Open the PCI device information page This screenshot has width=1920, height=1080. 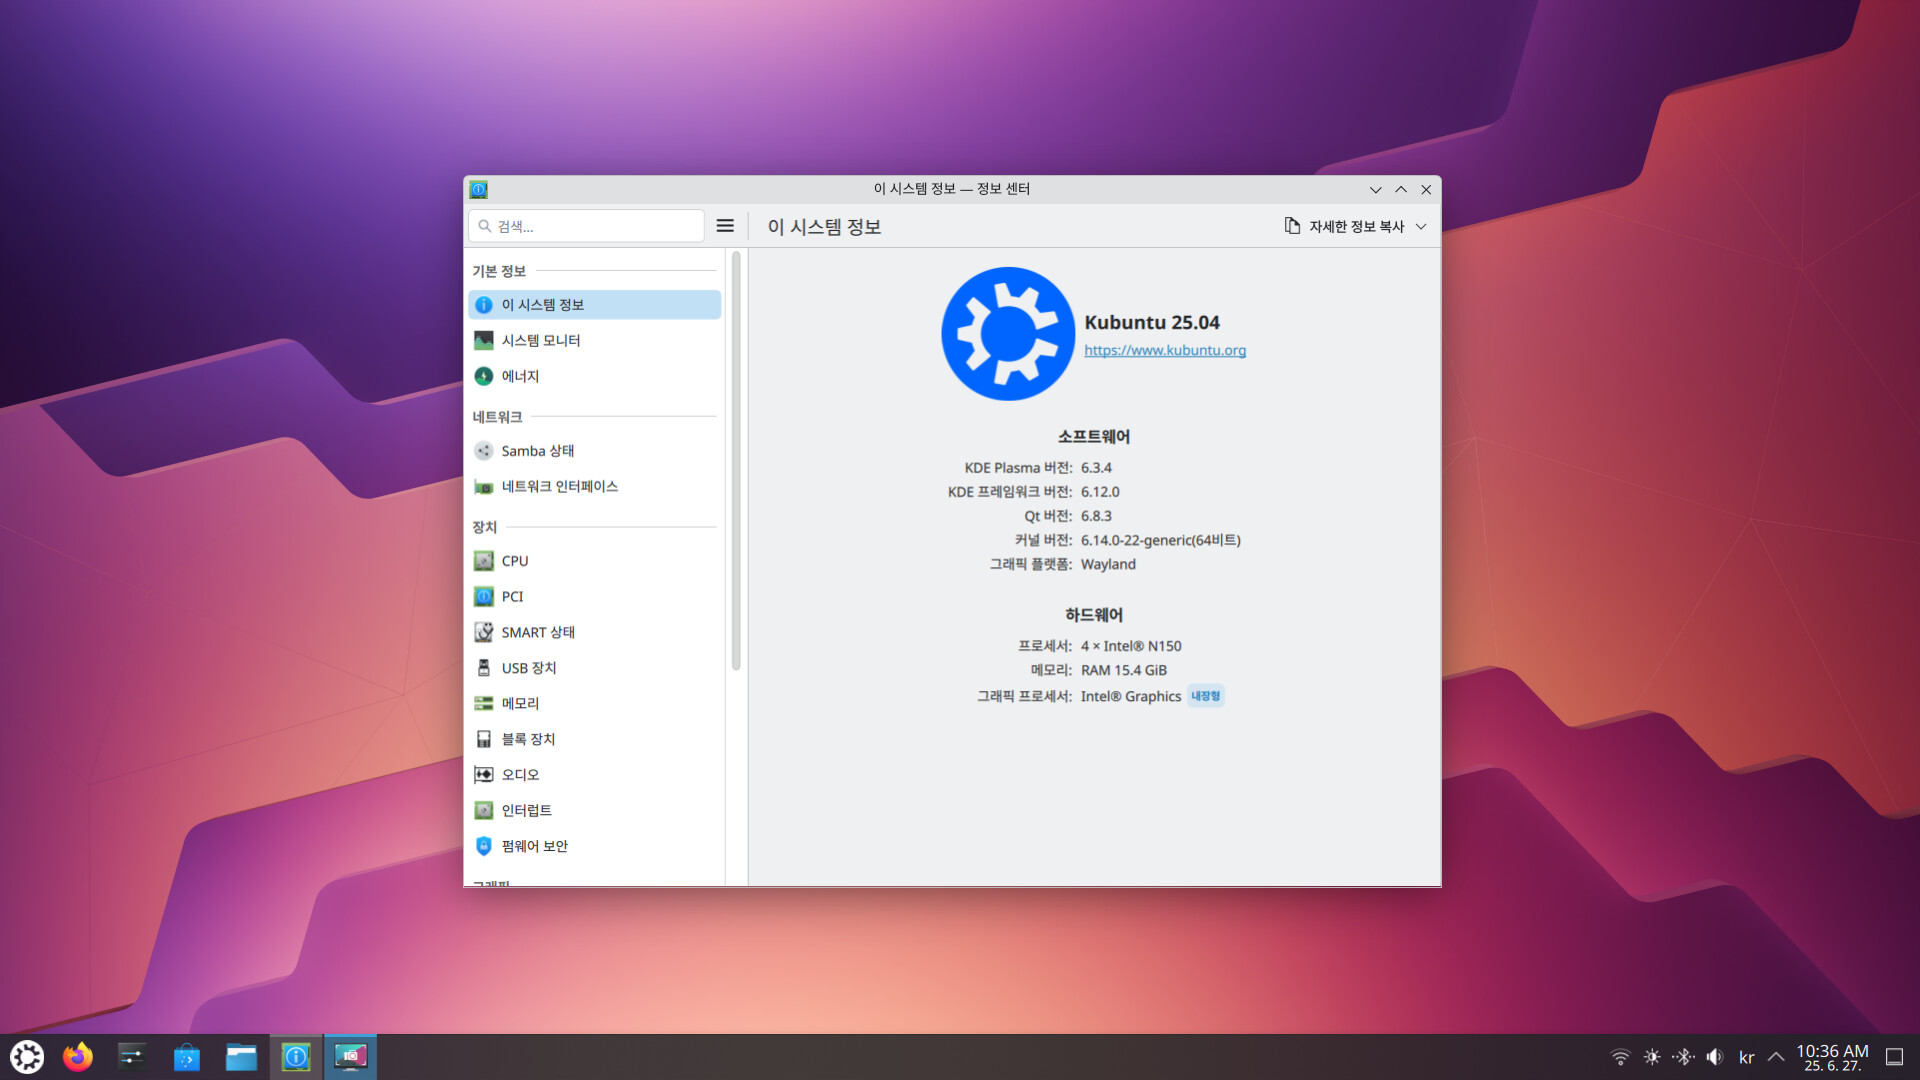click(512, 597)
